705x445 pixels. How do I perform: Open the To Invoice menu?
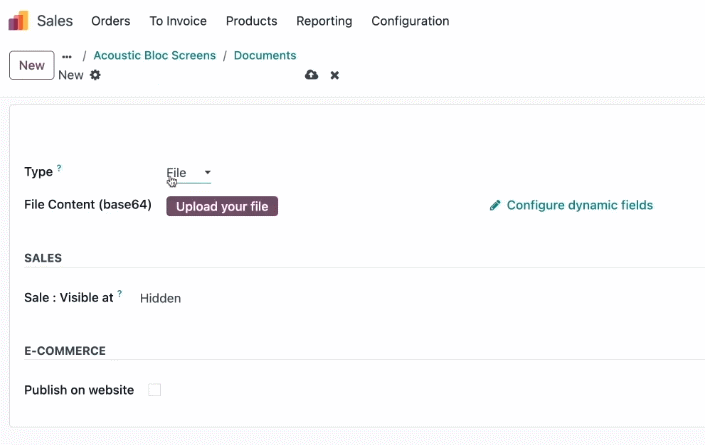point(178,21)
